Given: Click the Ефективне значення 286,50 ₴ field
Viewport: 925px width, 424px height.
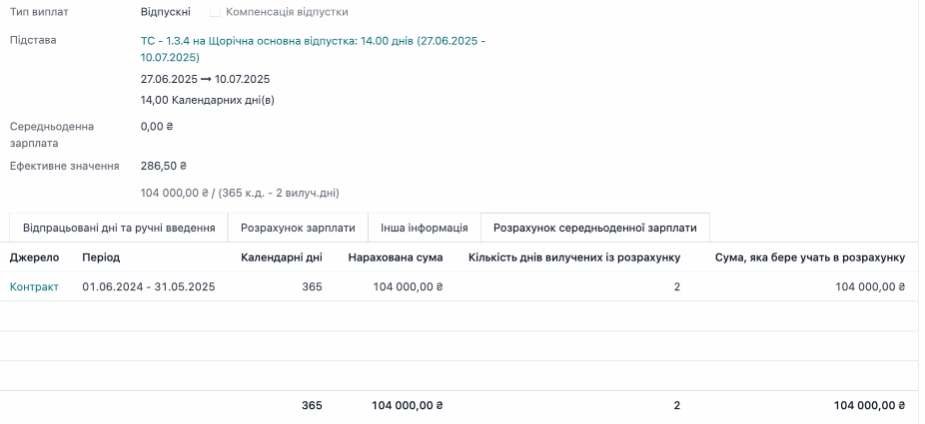Looking at the screenshot, I should click(x=164, y=166).
